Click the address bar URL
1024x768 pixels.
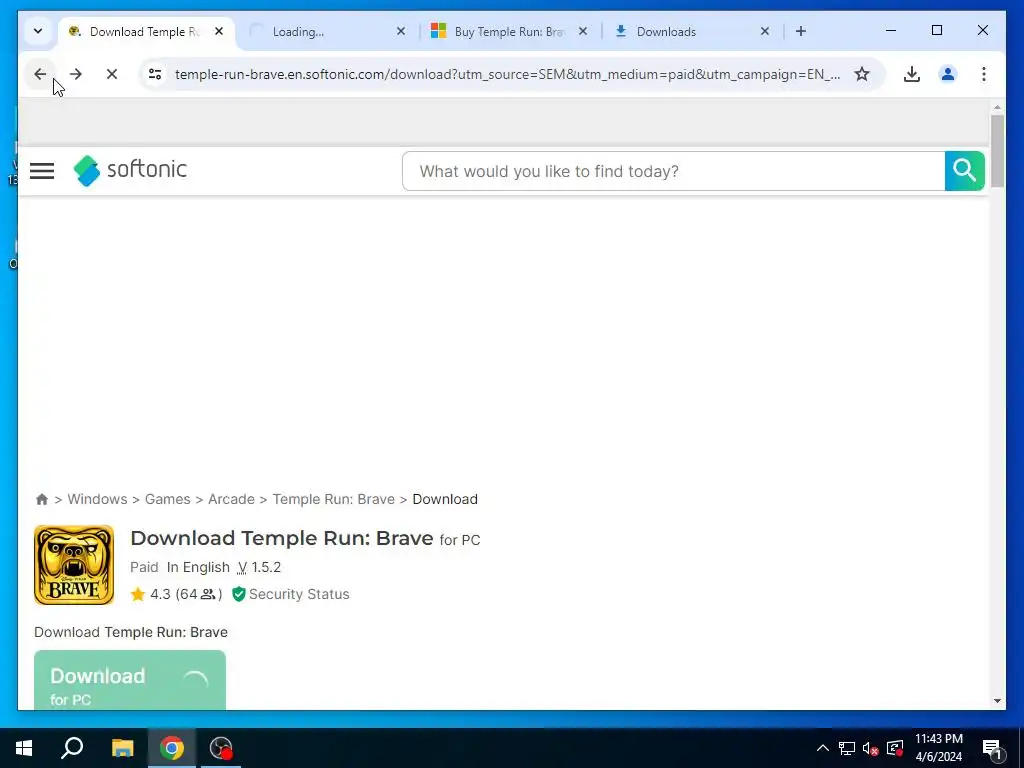[507, 74]
